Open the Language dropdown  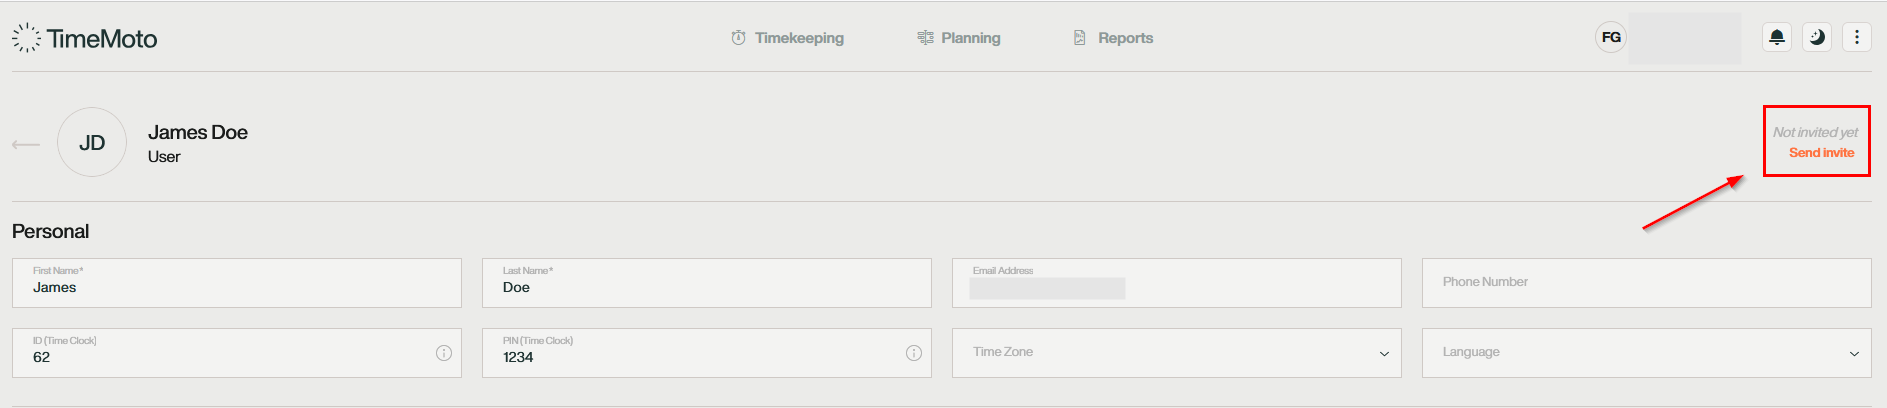tap(1646, 353)
